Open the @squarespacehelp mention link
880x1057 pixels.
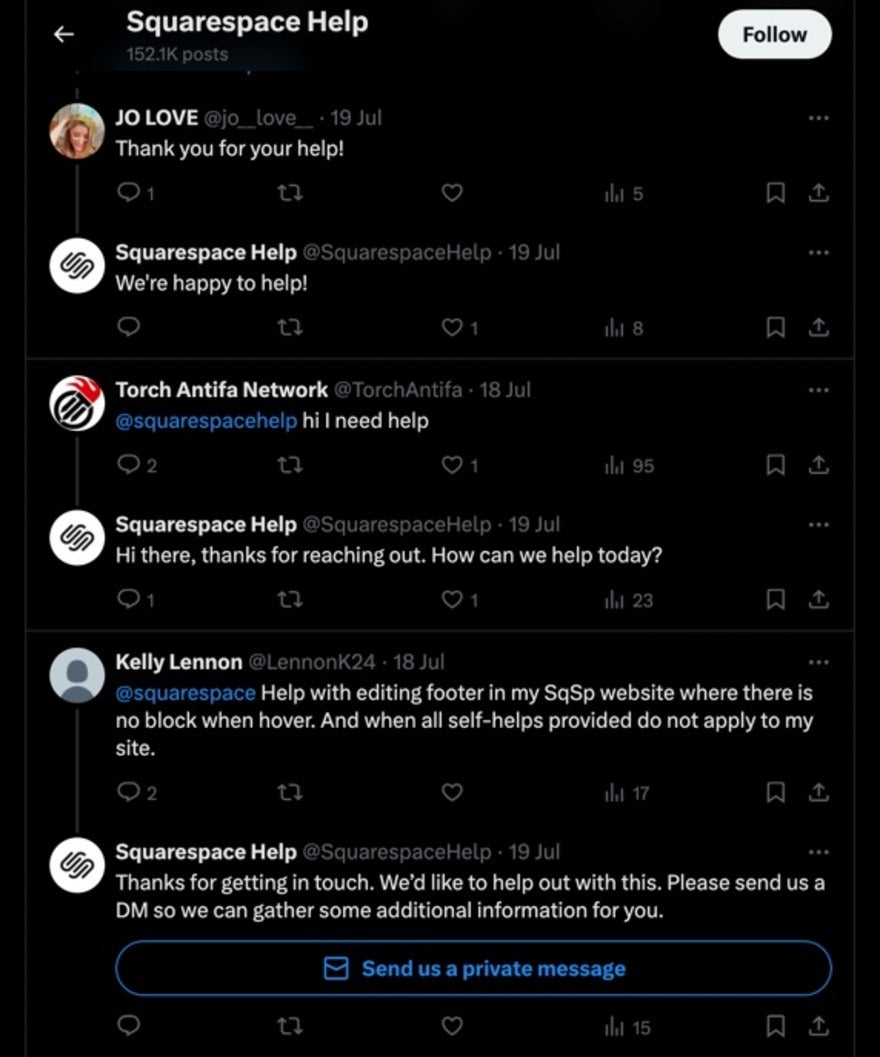pos(204,421)
